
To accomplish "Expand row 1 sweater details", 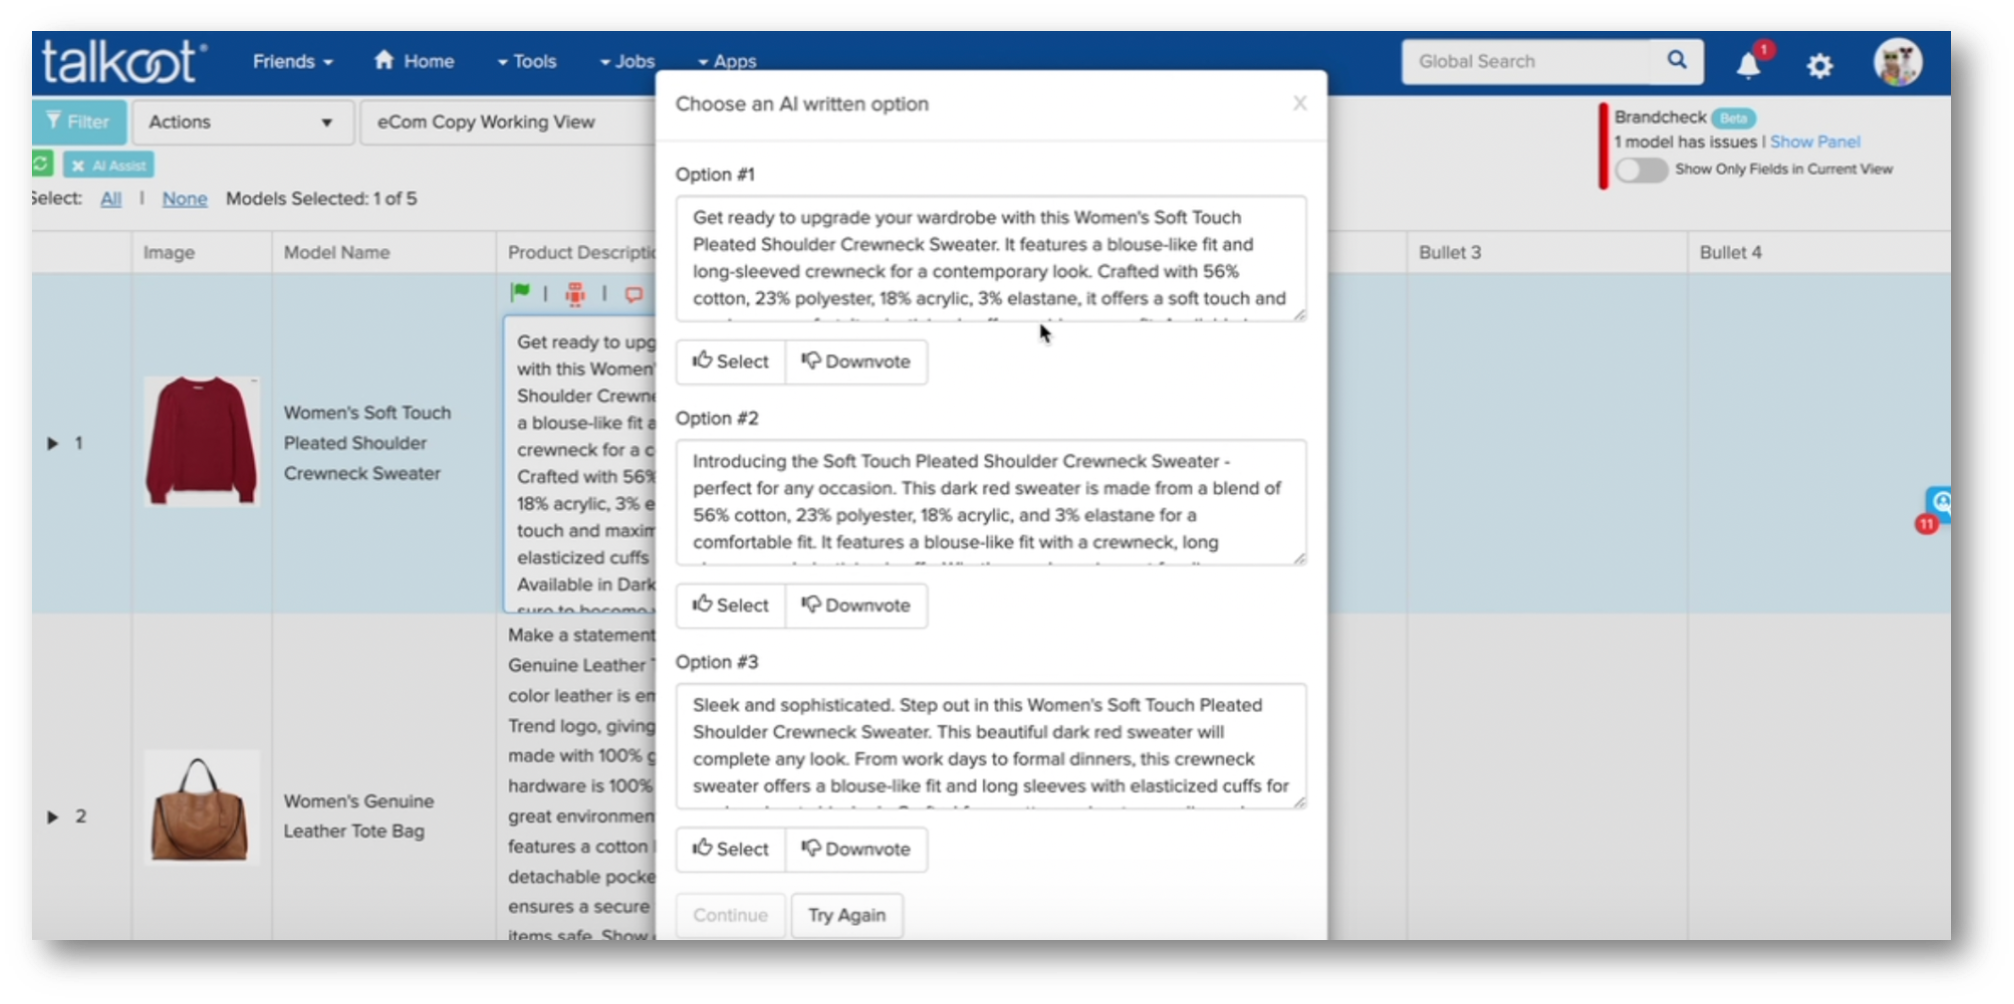I will click(x=53, y=443).
